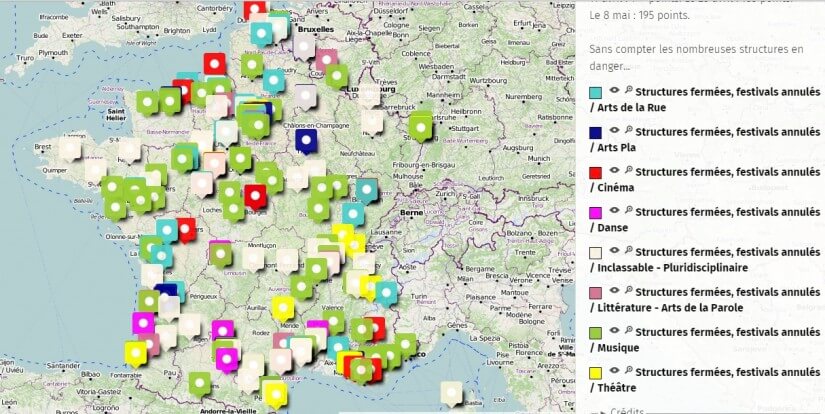Zoom to Inclassable - Pluridisciplinaire layer
This screenshot has width=825, height=414.
(628, 250)
